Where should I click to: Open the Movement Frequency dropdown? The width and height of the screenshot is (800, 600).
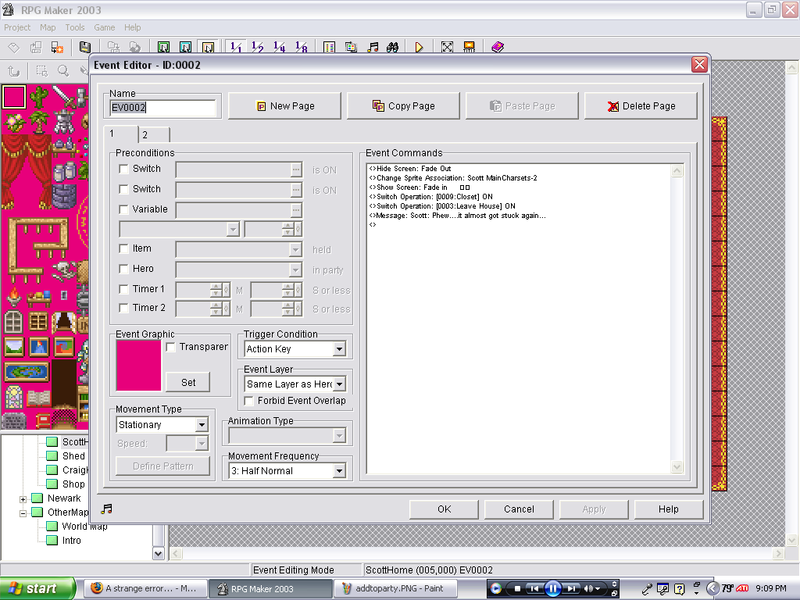pyautogui.click(x=339, y=471)
